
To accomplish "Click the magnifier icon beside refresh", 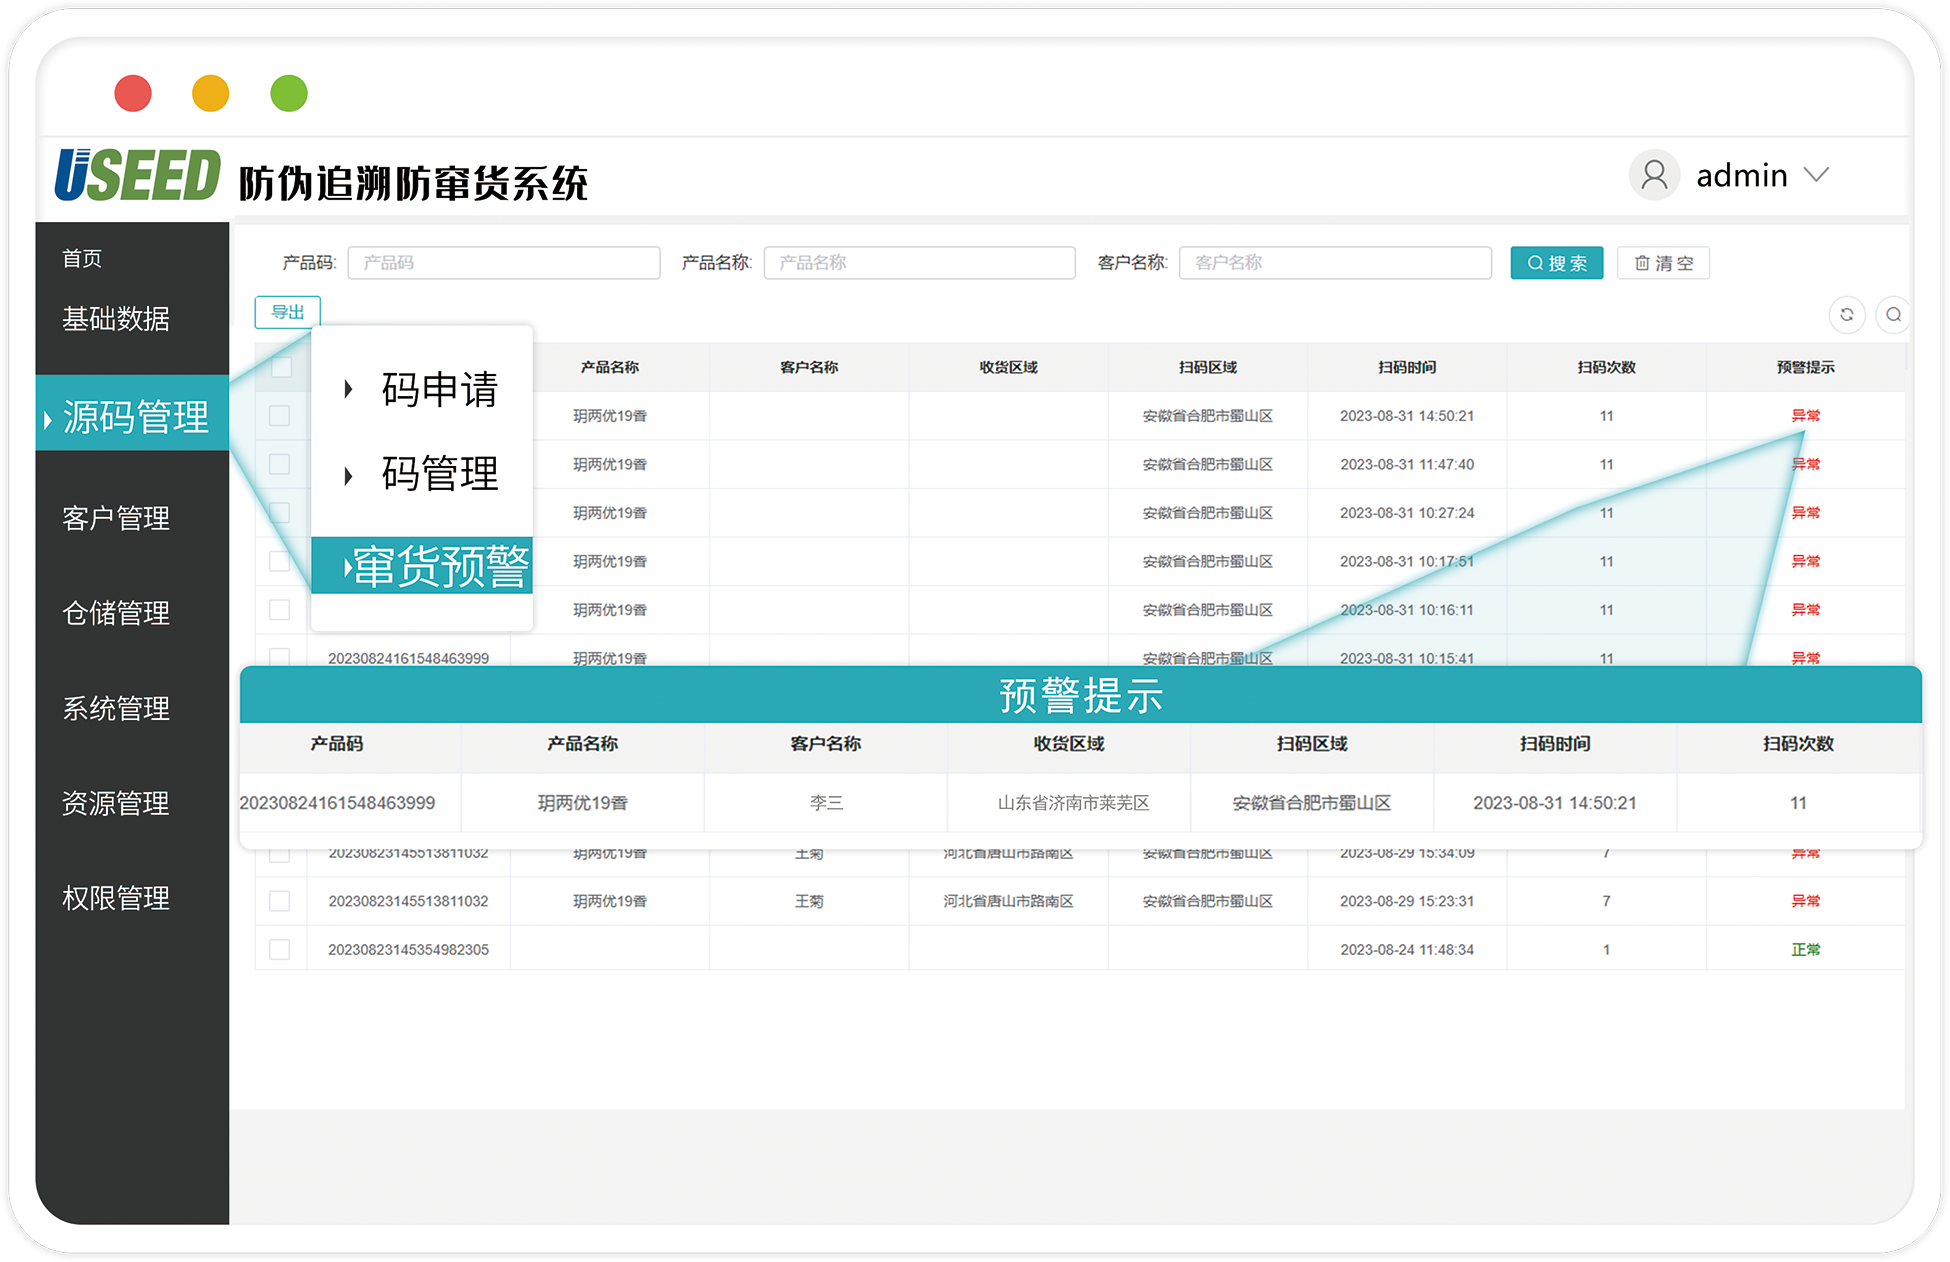I will point(1893,315).
